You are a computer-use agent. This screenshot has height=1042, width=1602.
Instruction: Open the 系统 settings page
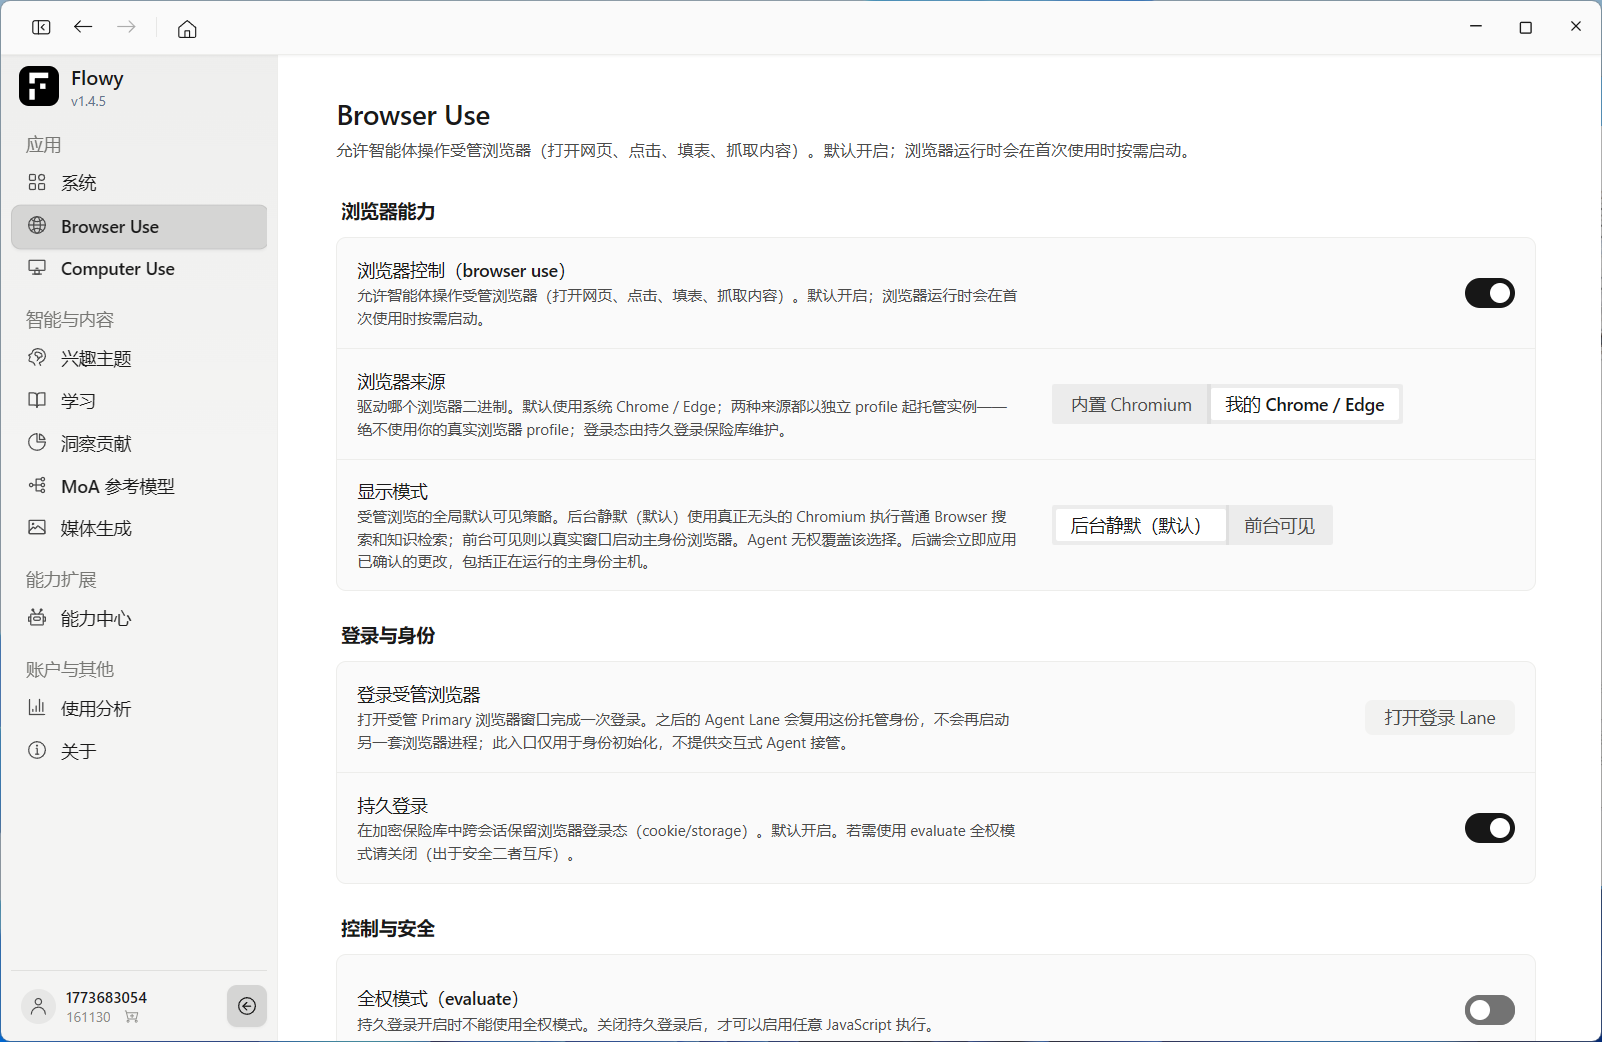click(x=139, y=183)
